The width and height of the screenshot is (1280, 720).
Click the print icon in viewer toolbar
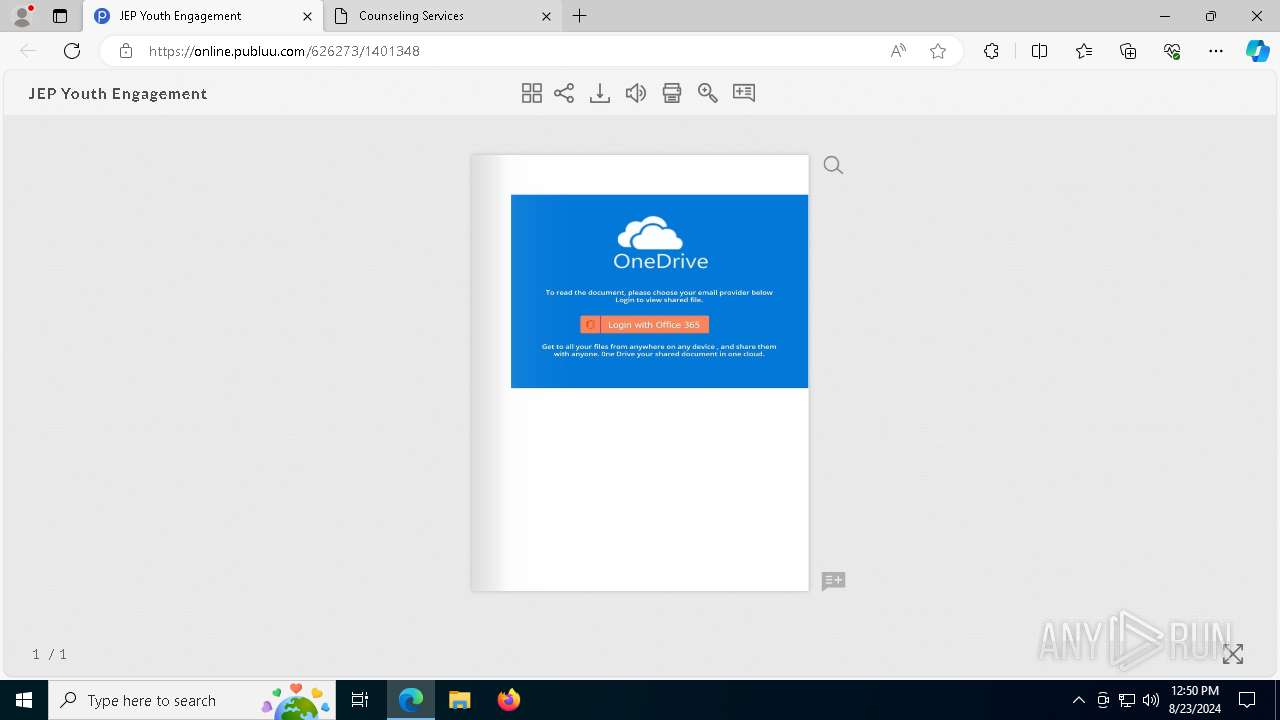click(672, 93)
